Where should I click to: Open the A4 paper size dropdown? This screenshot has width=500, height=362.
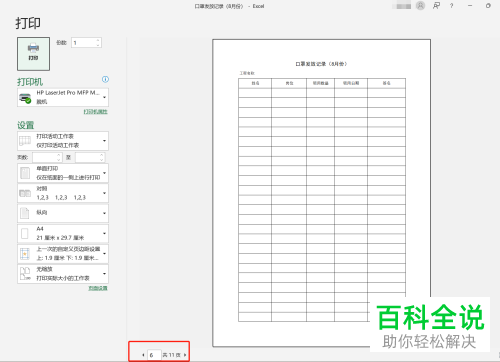(63, 233)
